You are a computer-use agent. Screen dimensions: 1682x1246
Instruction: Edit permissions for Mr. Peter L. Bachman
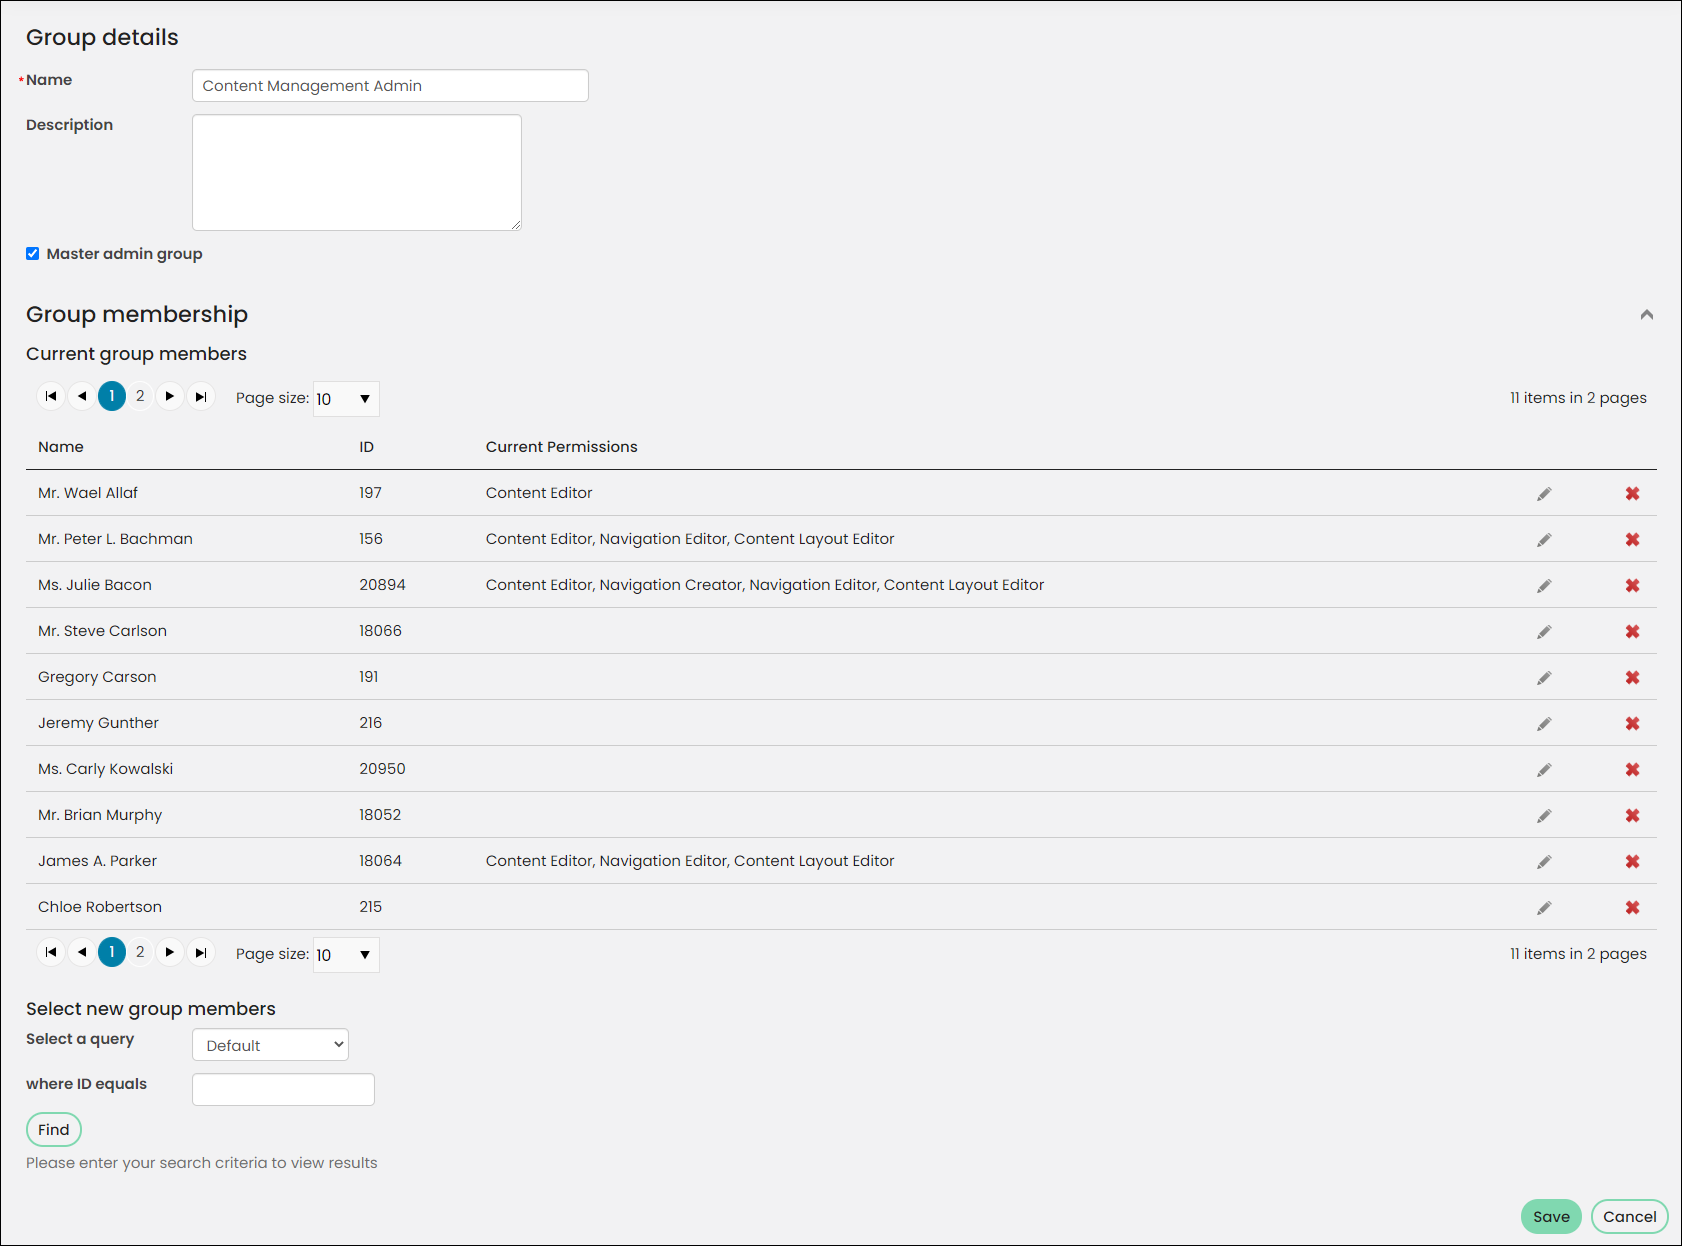[1544, 540]
